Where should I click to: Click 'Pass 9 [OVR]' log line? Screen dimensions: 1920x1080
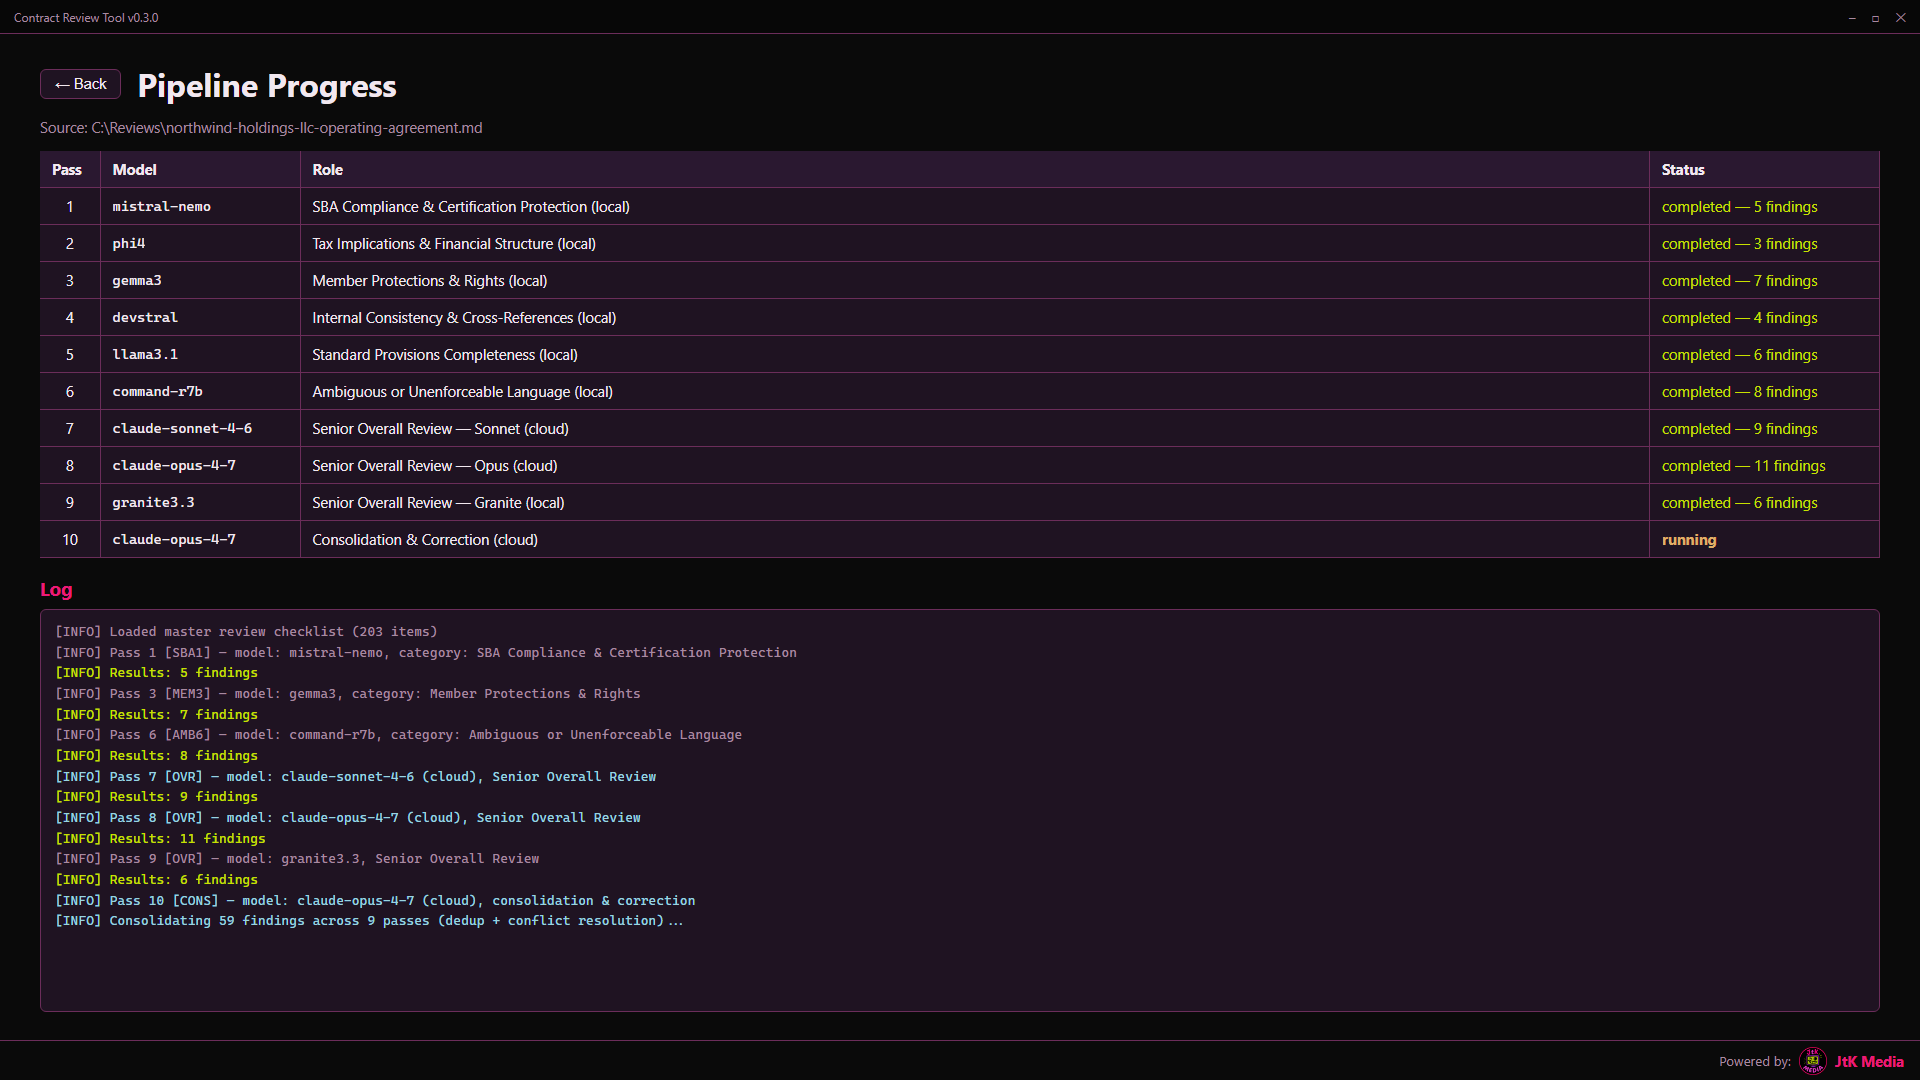click(297, 859)
